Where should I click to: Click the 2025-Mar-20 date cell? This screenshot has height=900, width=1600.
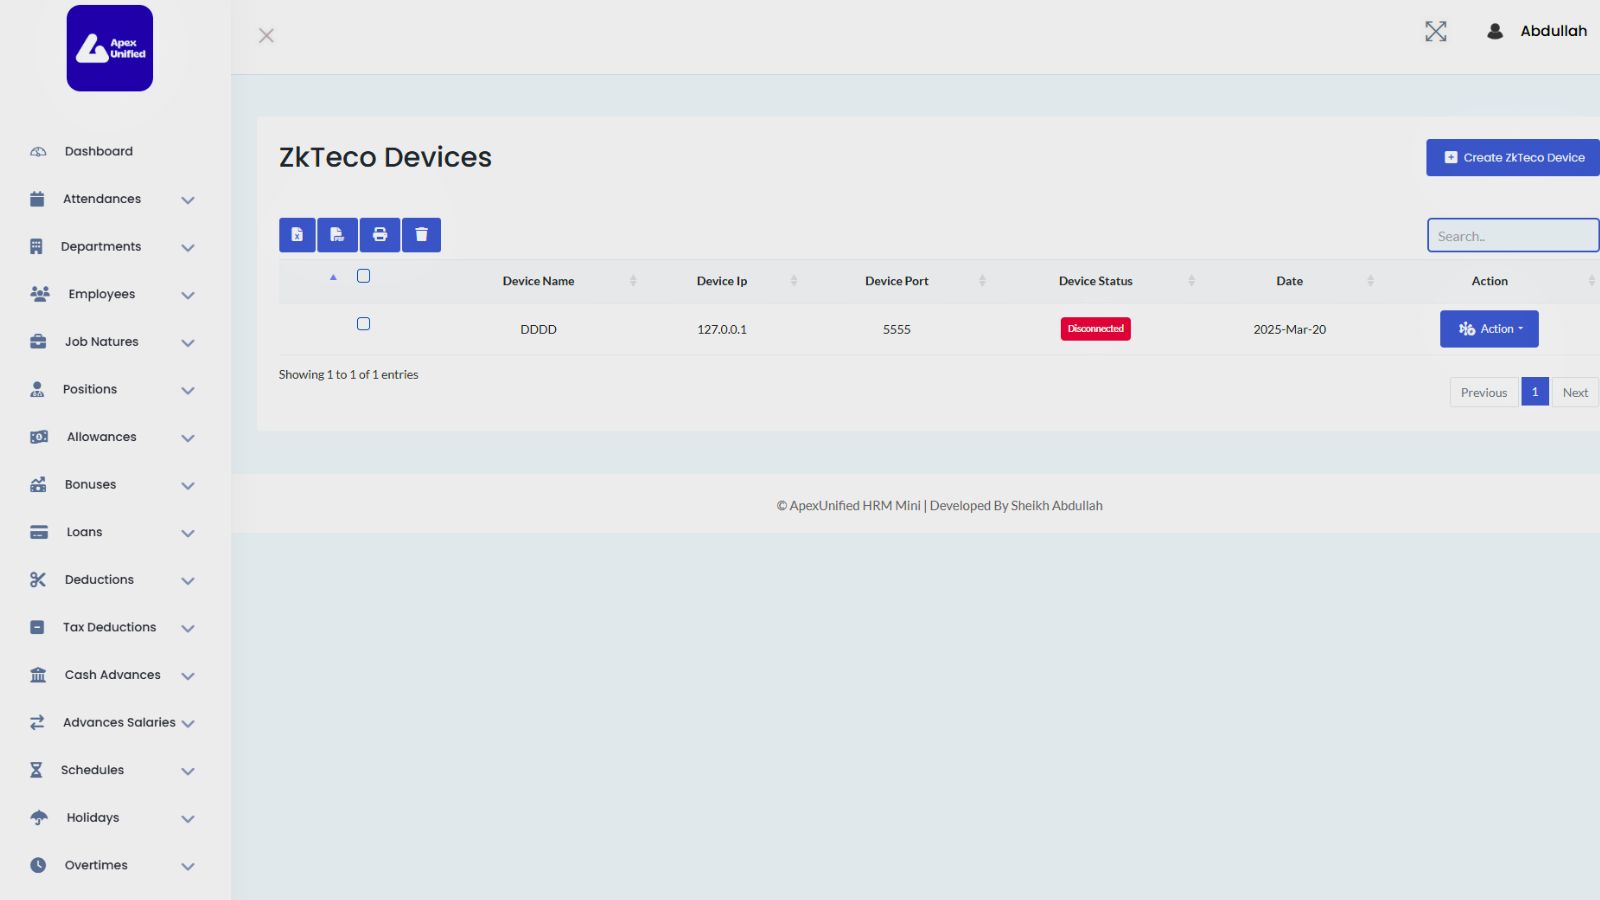click(x=1290, y=330)
